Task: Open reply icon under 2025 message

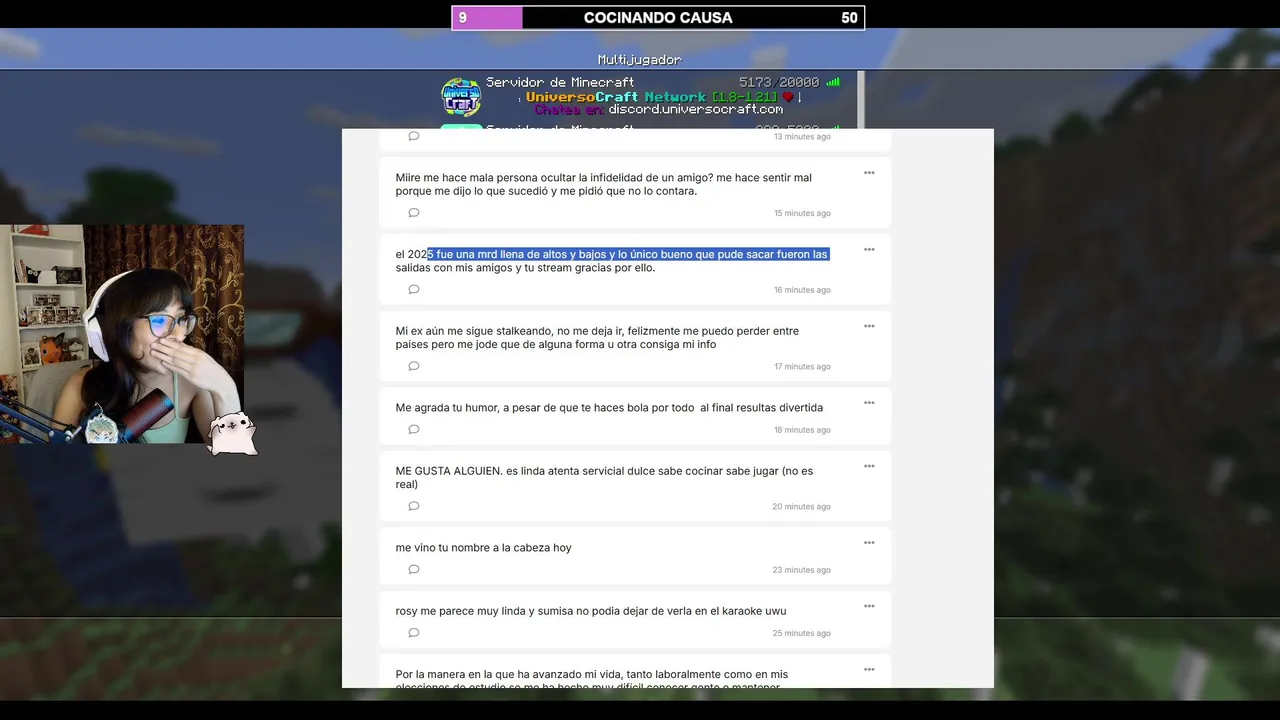Action: [414, 290]
